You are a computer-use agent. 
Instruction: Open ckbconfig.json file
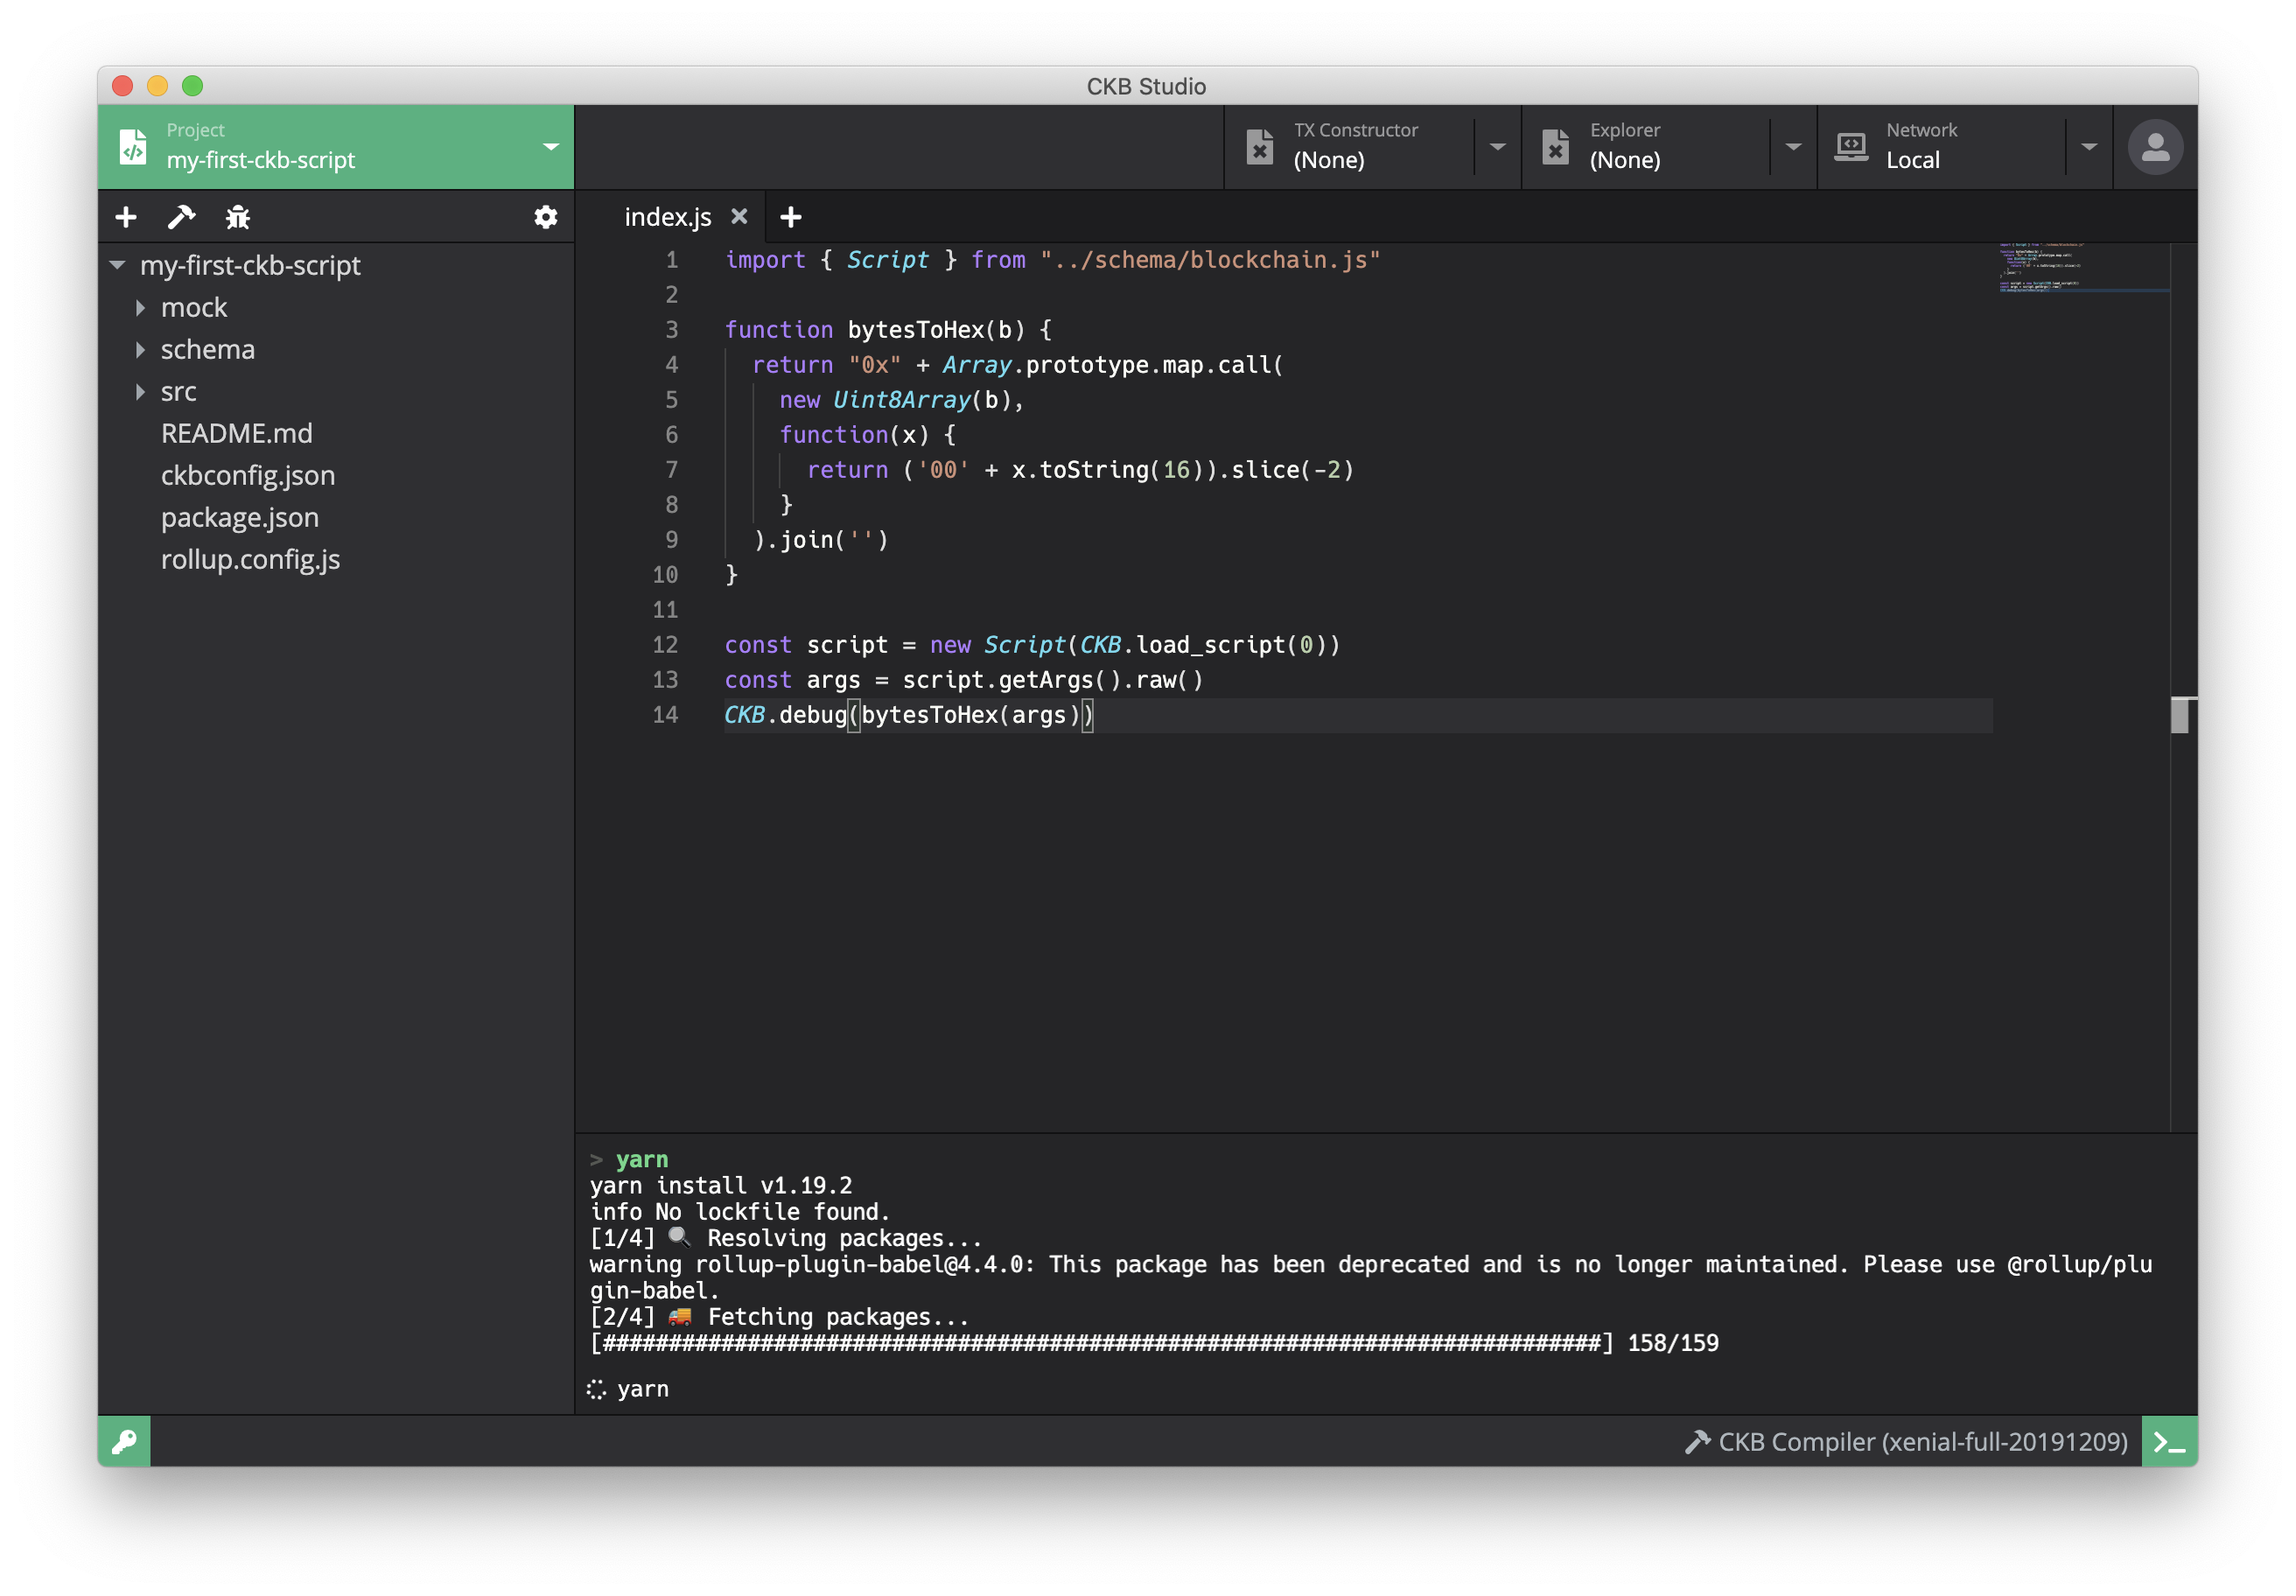pos(247,475)
